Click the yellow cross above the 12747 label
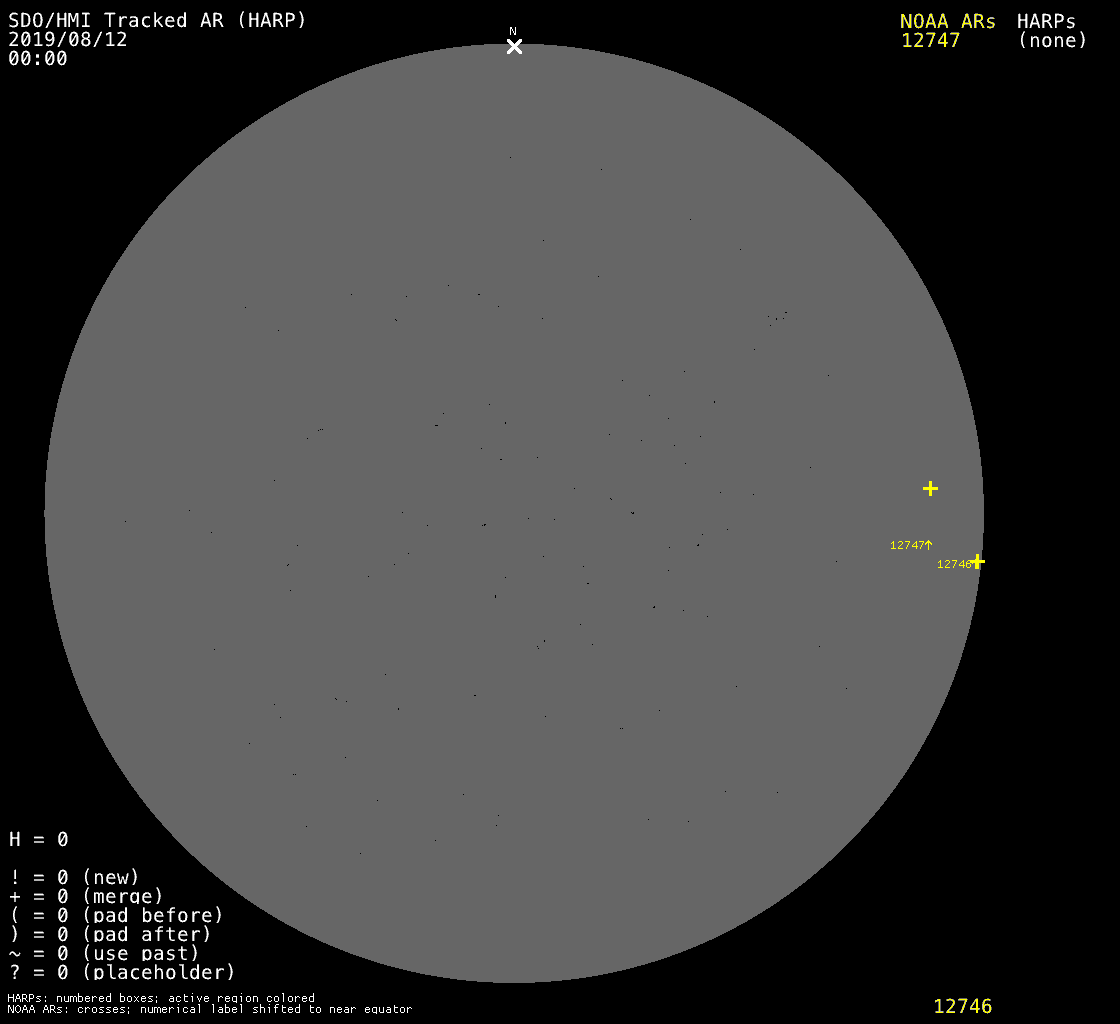 pyautogui.click(x=930, y=488)
